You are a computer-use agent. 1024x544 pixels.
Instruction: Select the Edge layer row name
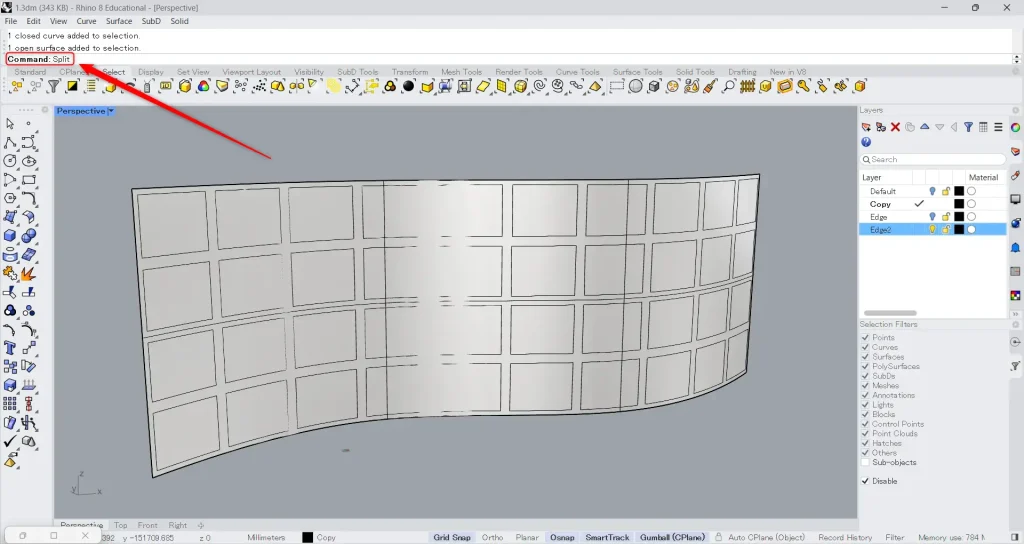878,217
